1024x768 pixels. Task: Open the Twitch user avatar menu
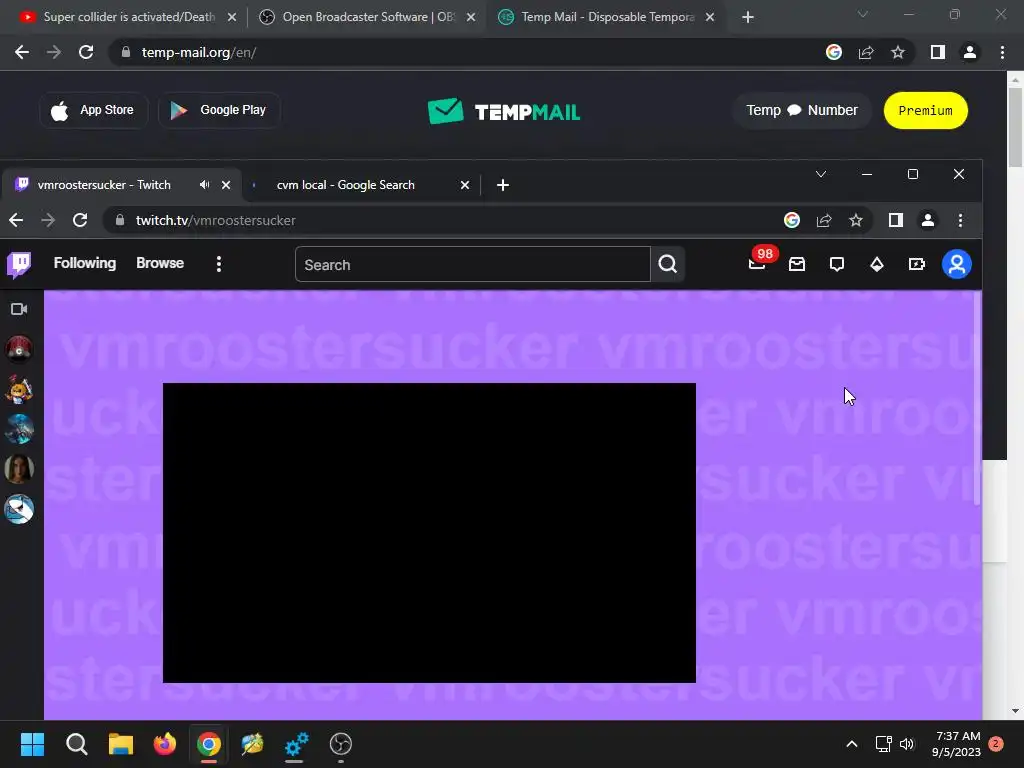click(x=957, y=264)
